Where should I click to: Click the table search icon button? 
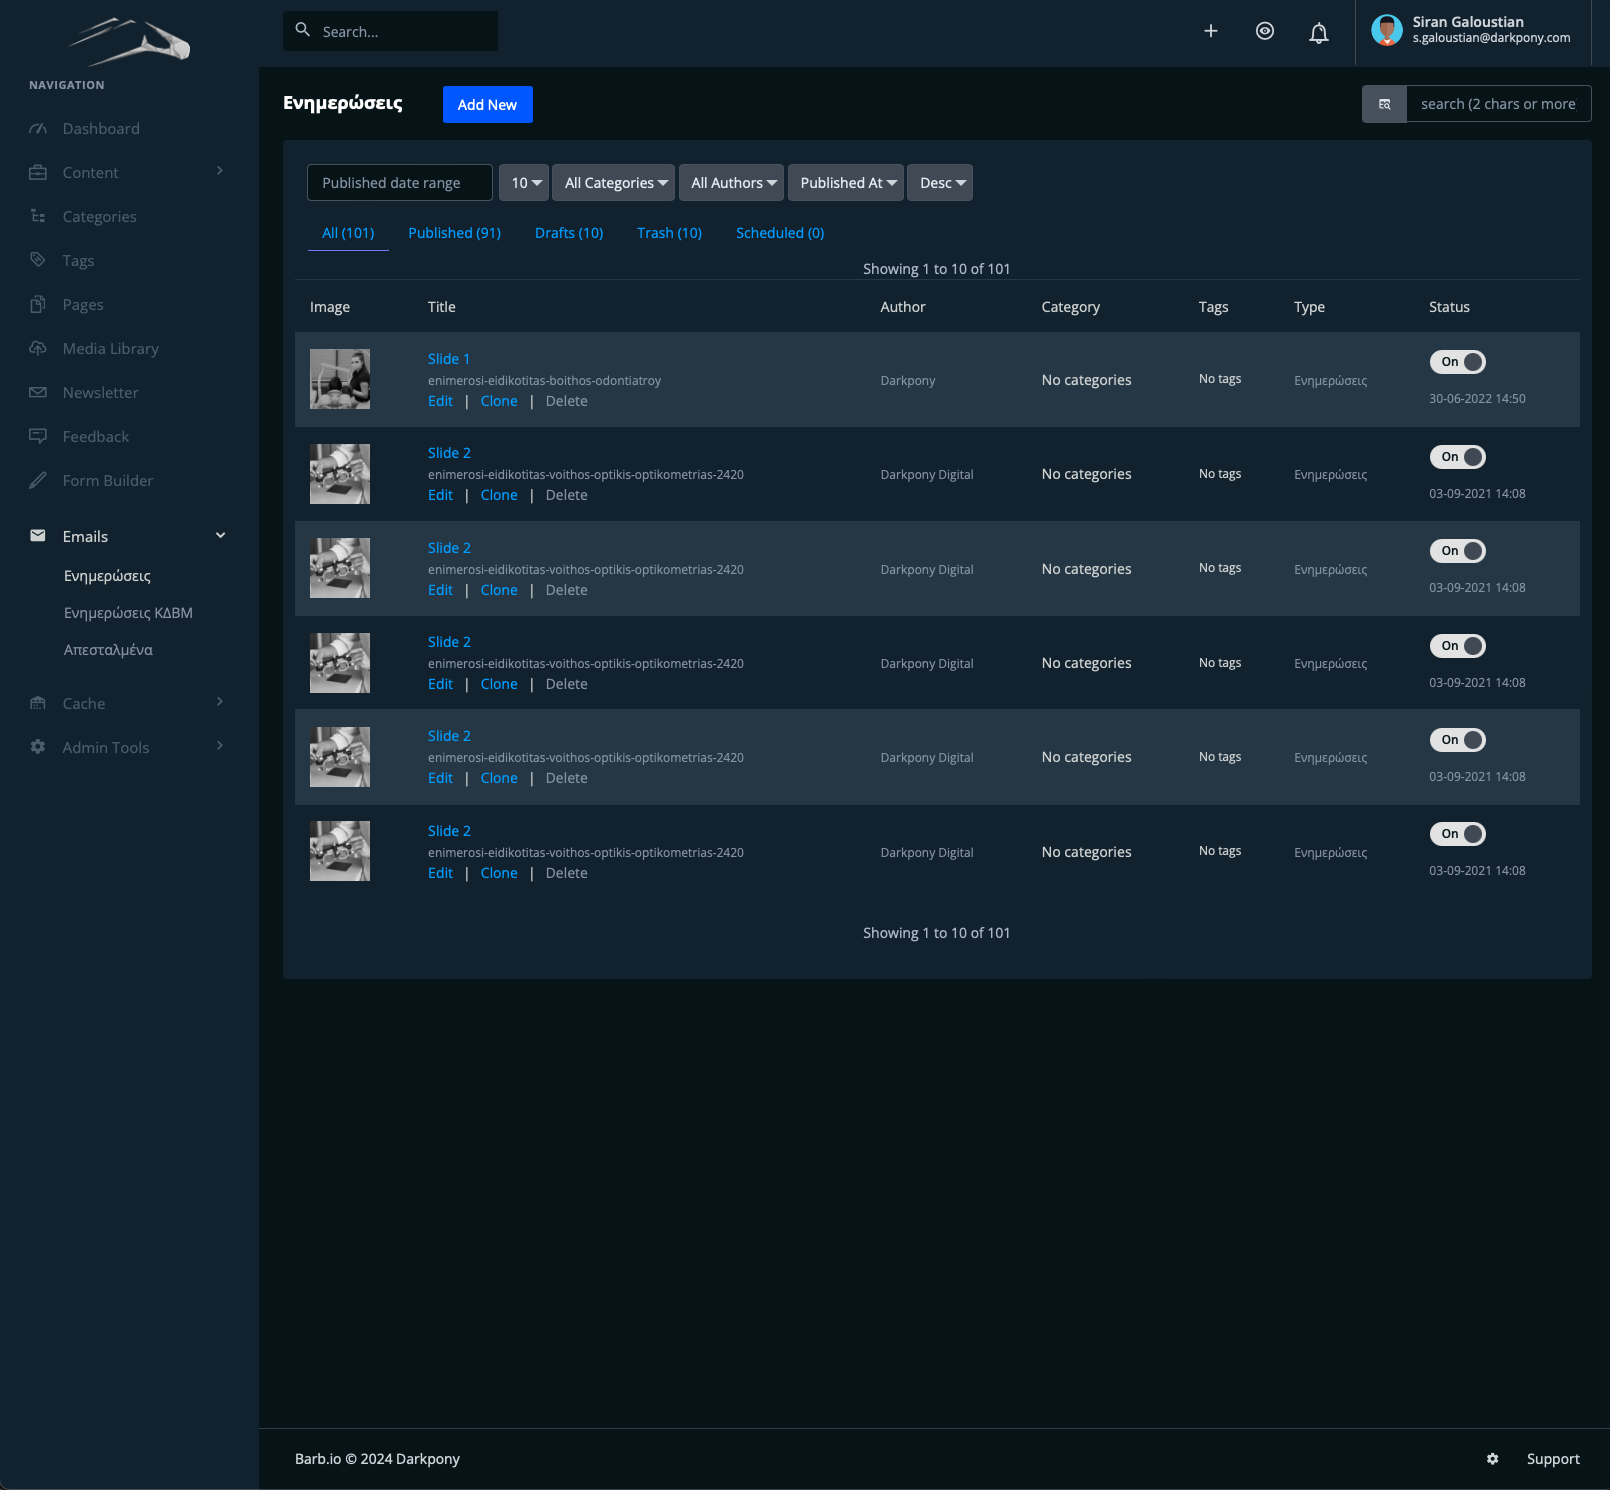(x=1384, y=104)
